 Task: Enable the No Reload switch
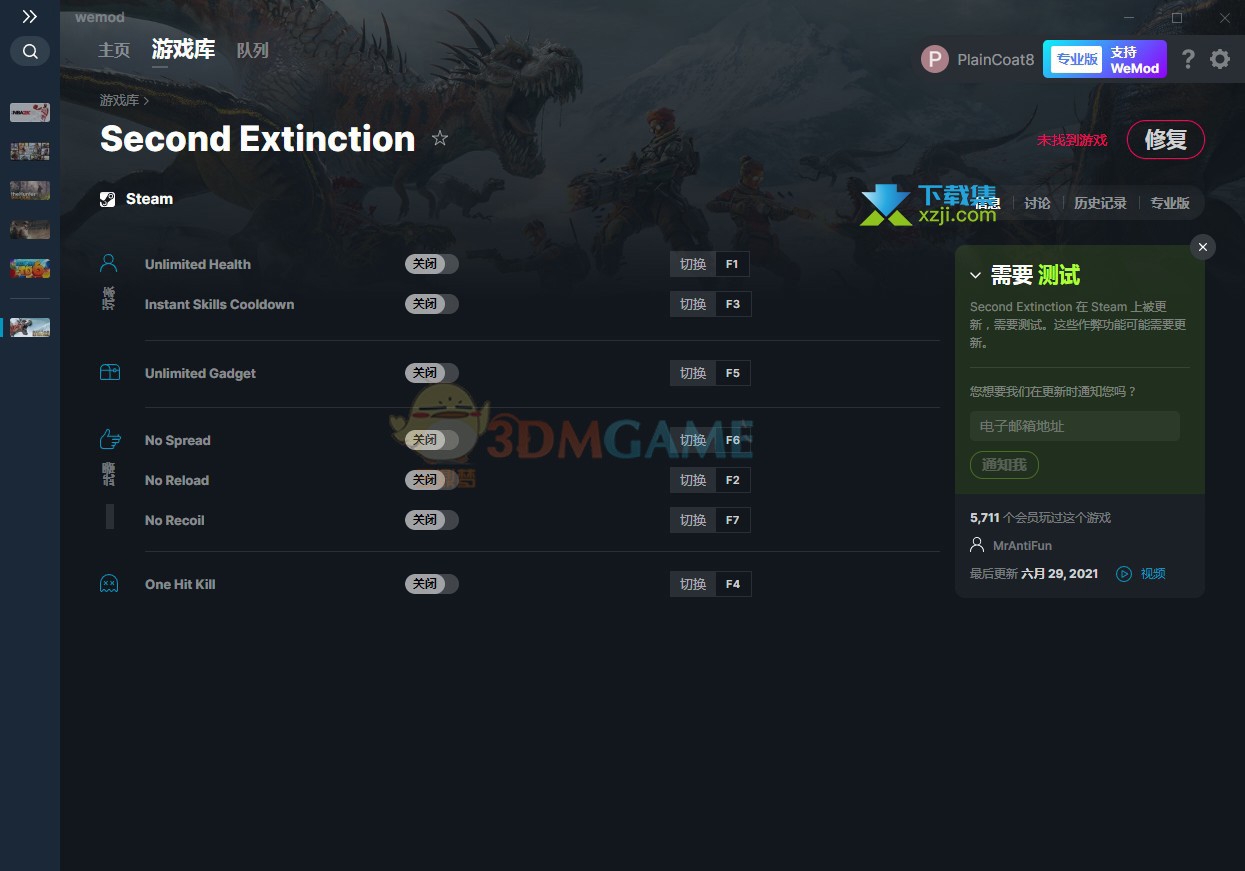(x=432, y=480)
